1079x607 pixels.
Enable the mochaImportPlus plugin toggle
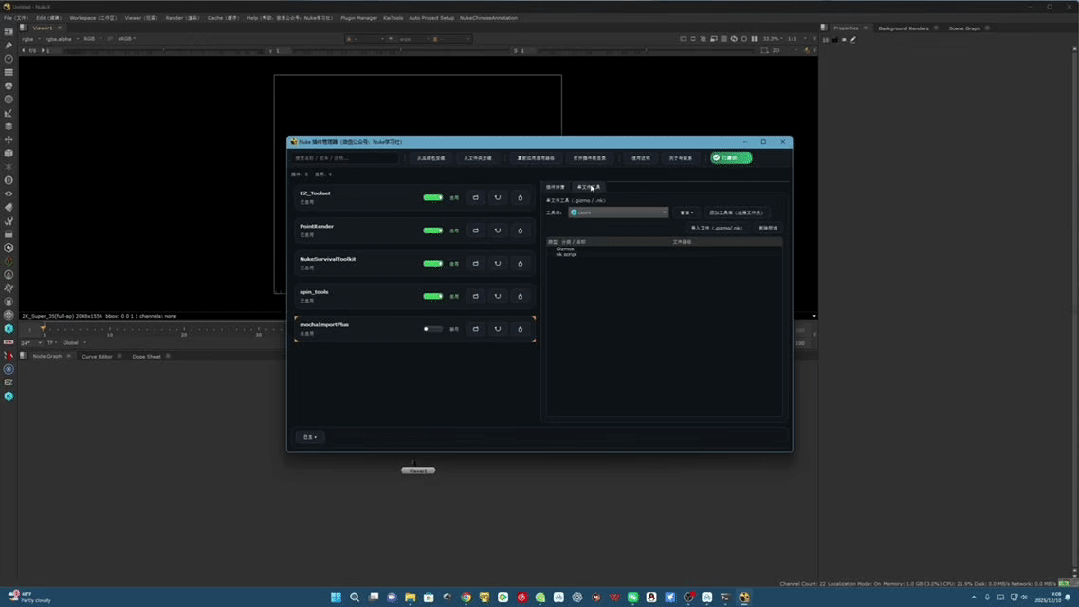pyautogui.click(x=433, y=329)
